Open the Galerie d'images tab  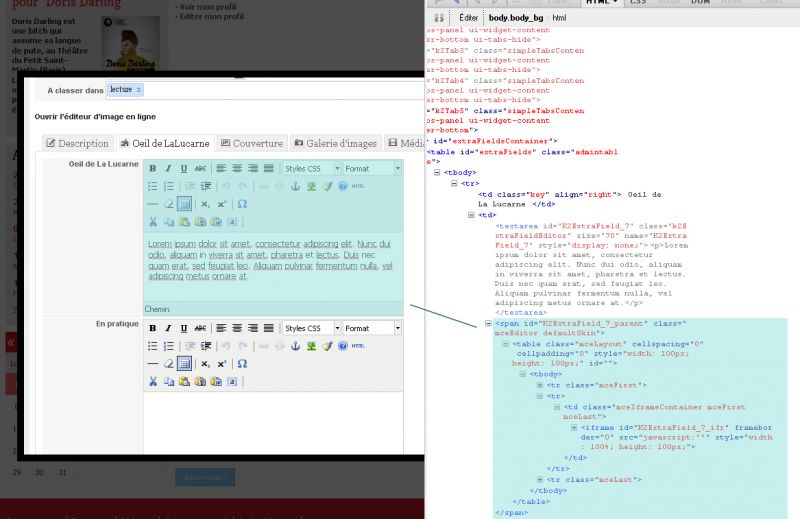point(336,143)
